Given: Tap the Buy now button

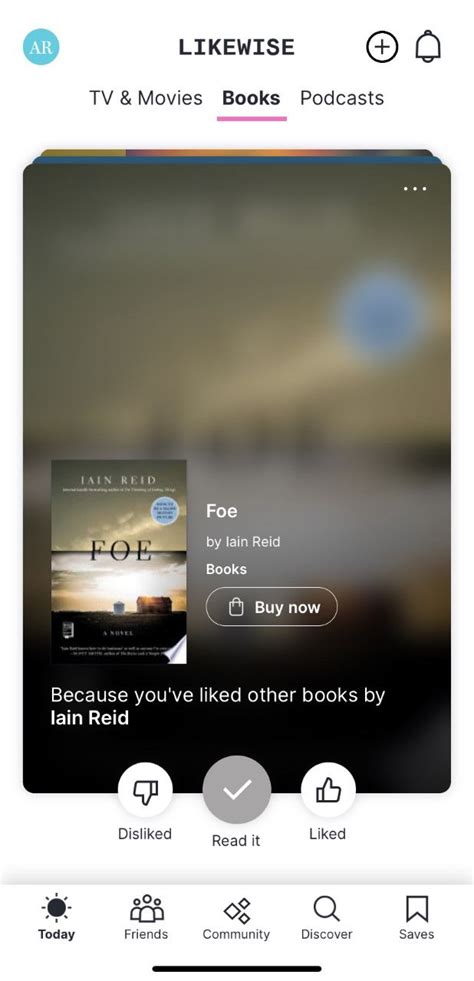Looking at the screenshot, I should click(x=271, y=607).
